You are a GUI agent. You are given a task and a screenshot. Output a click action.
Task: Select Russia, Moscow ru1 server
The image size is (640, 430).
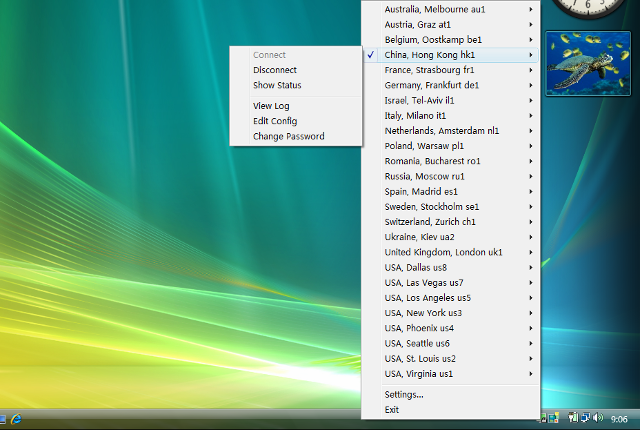coord(451,176)
